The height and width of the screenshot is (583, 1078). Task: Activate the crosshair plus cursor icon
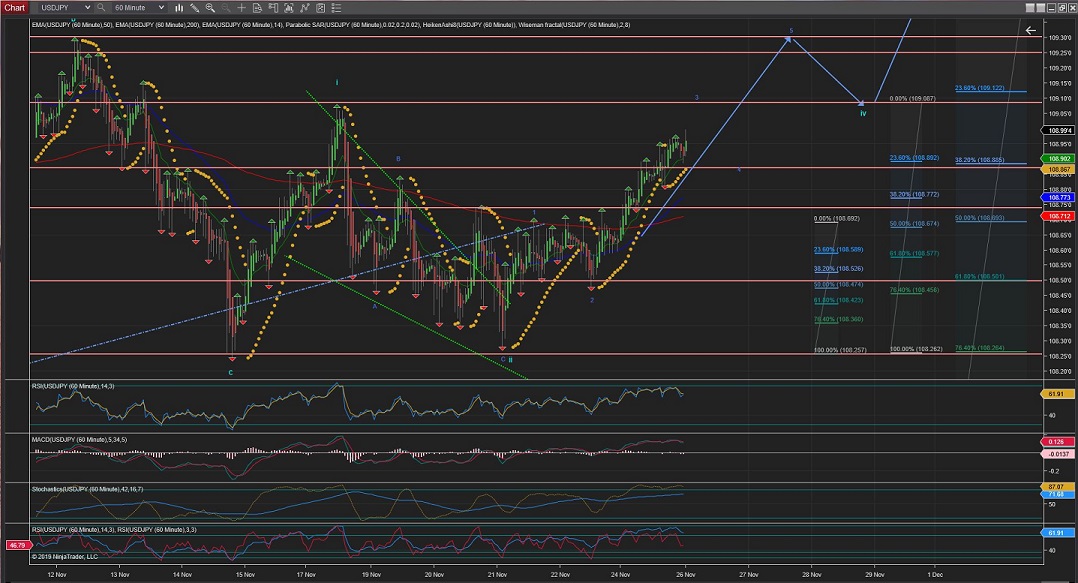(241, 7)
